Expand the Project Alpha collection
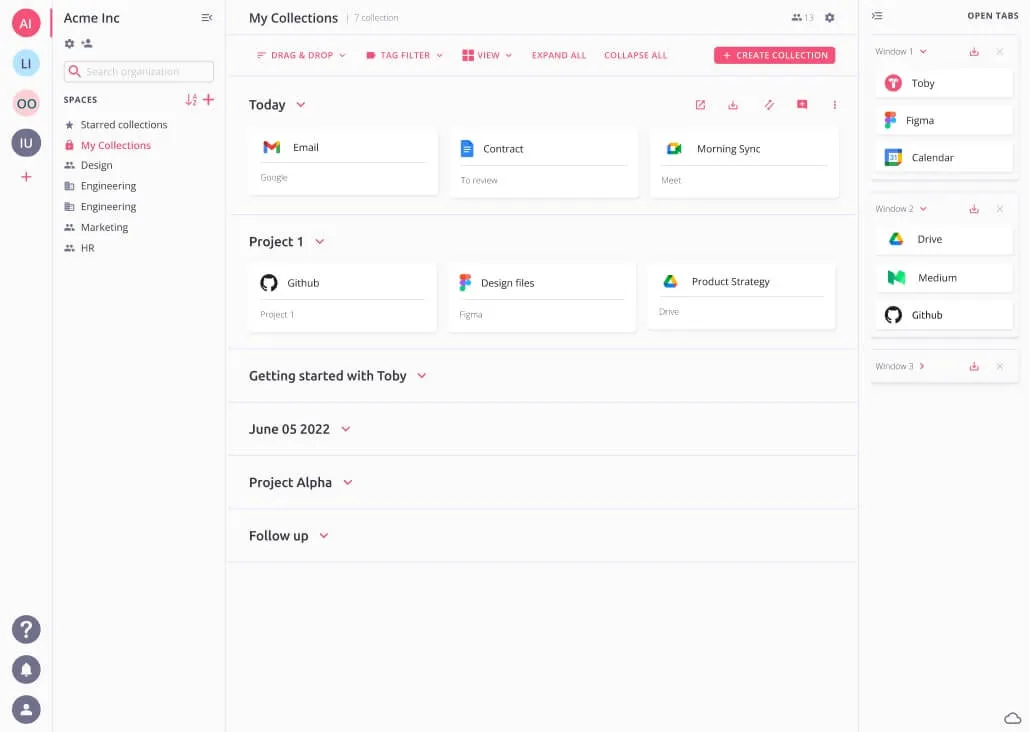The image size is (1030, 732). click(347, 482)
